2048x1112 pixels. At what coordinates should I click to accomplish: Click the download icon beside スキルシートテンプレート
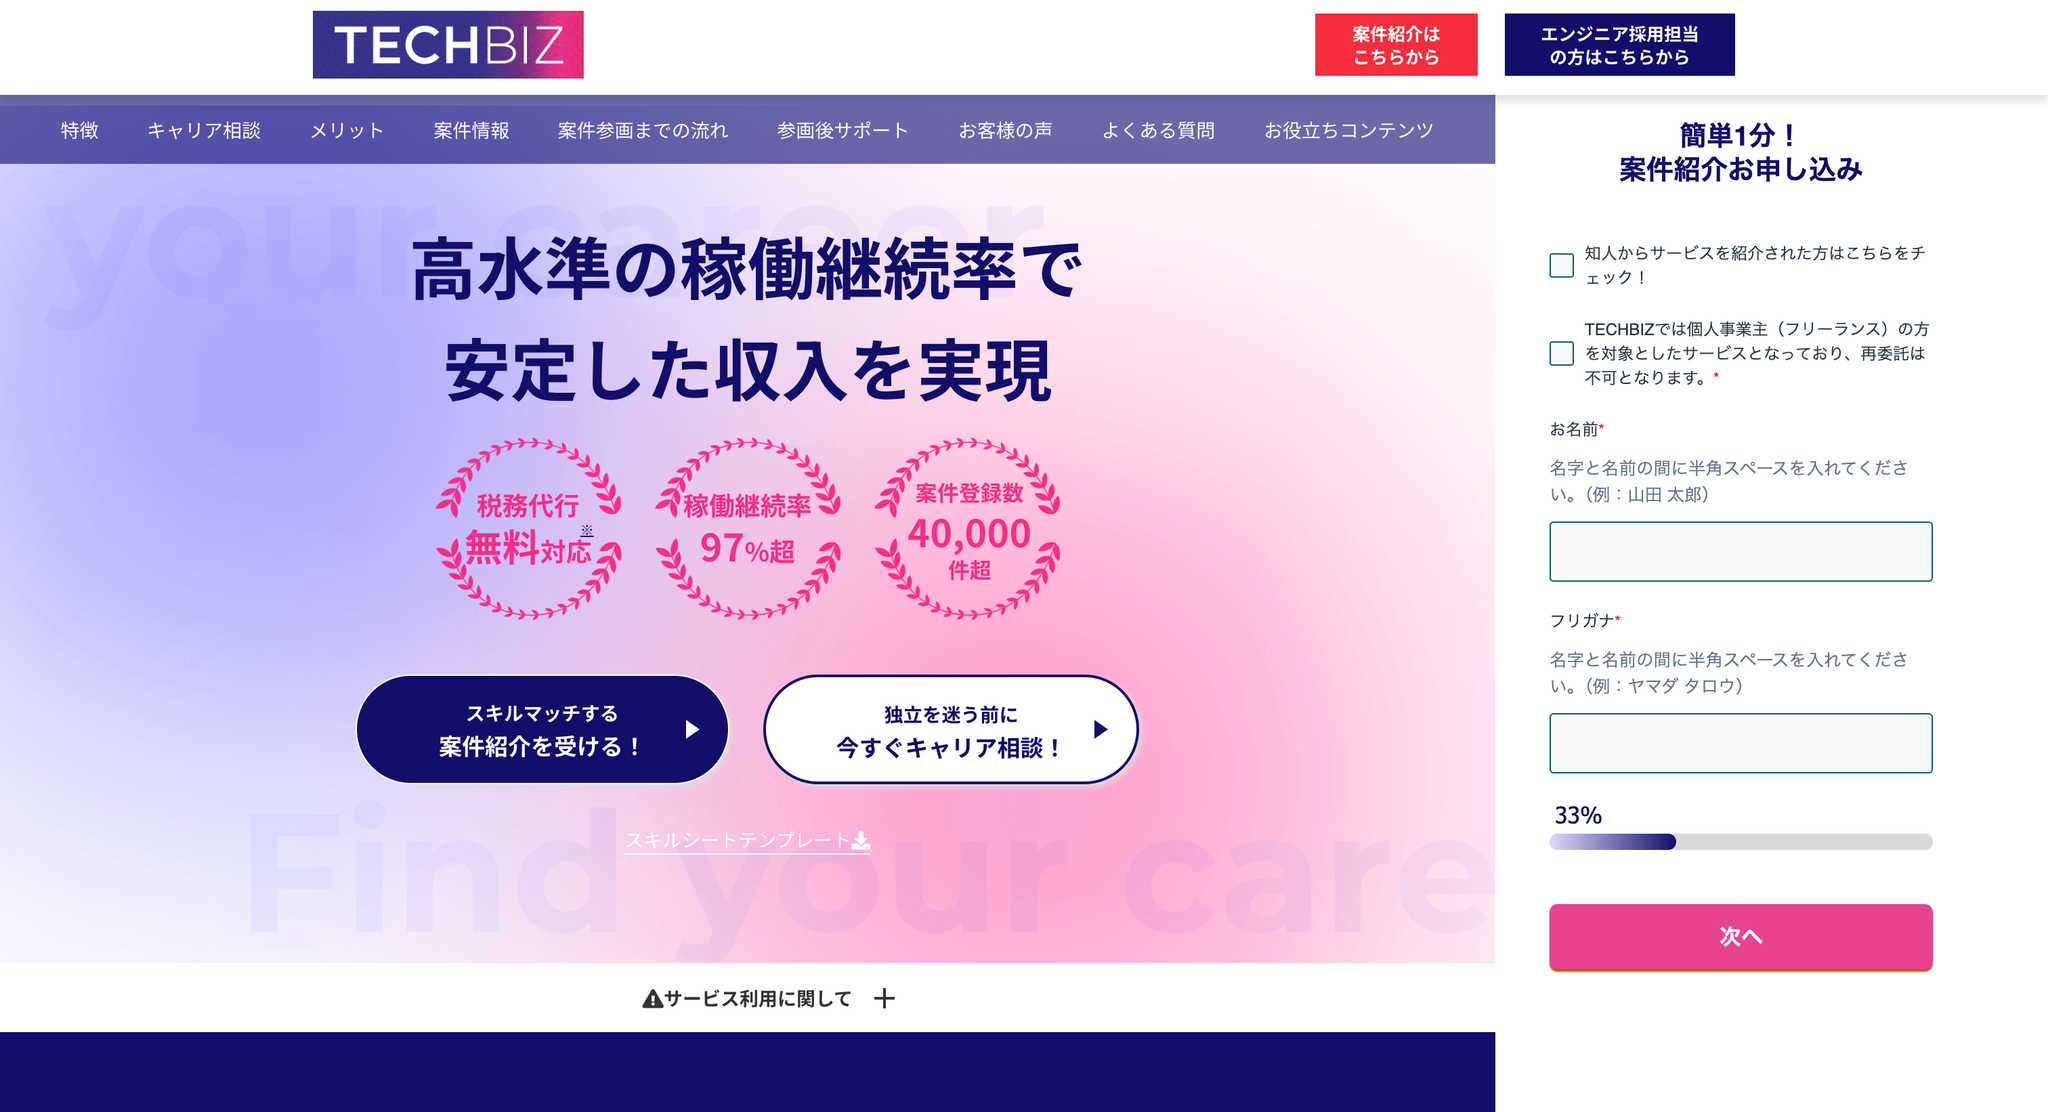point(861,840)
